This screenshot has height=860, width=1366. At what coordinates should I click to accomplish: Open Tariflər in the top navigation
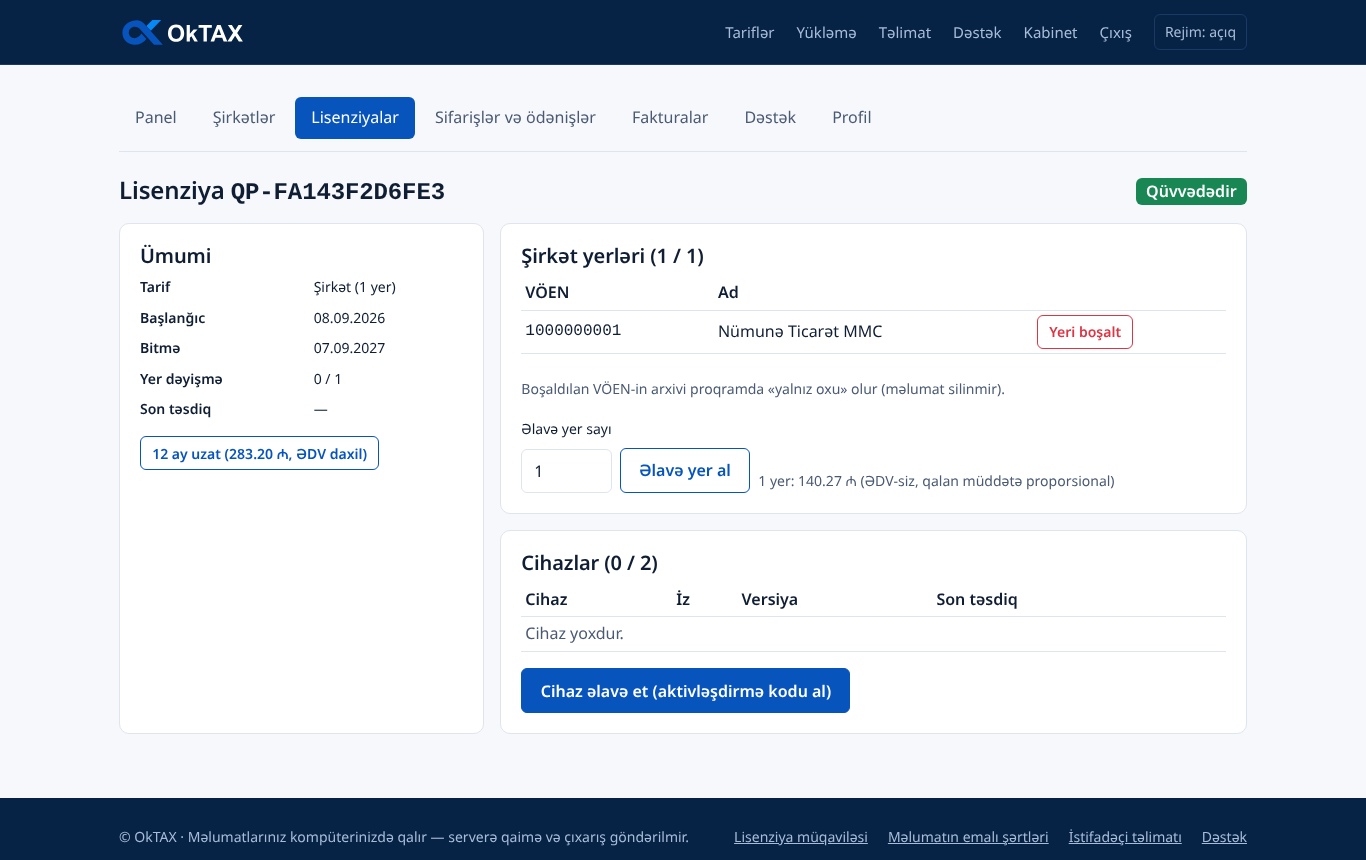click(x=750, y=33)
